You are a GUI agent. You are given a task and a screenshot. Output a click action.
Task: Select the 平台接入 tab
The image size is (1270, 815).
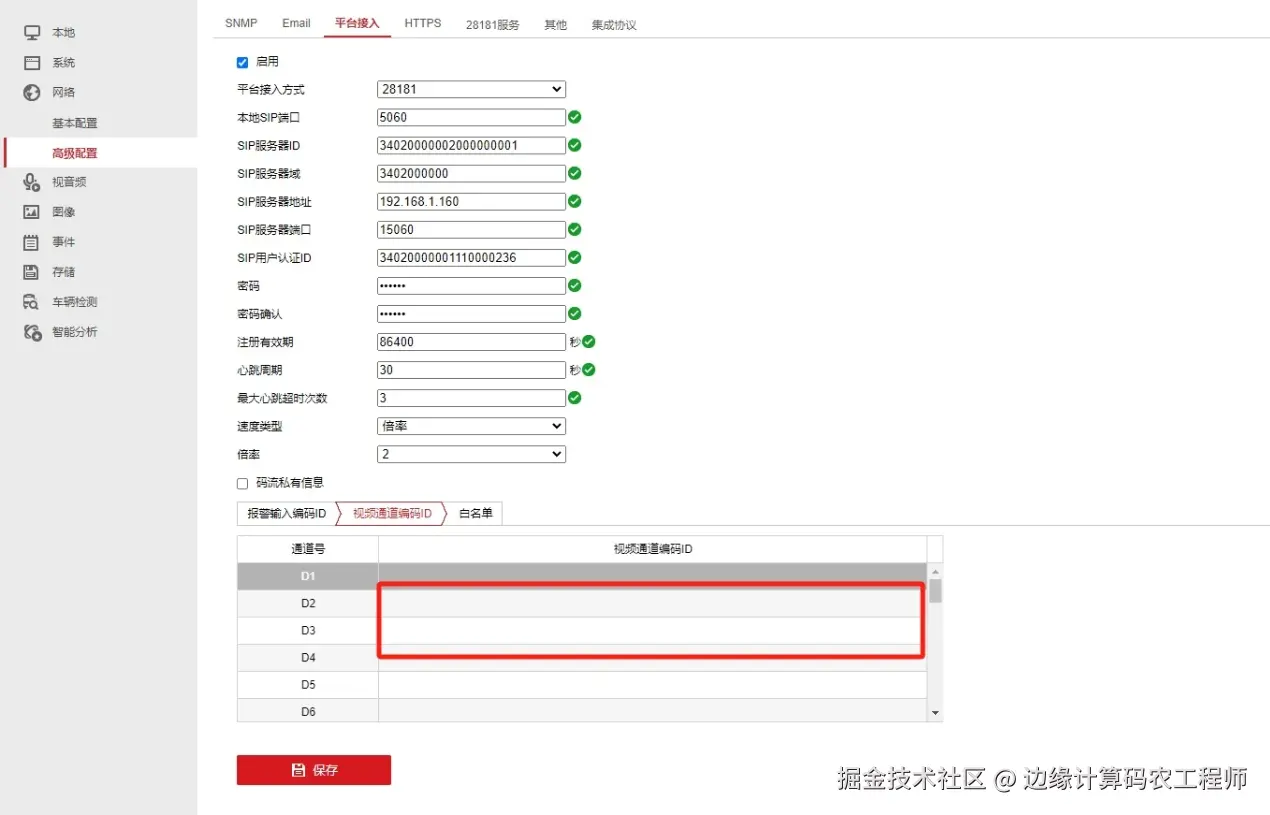pos(357,23)
